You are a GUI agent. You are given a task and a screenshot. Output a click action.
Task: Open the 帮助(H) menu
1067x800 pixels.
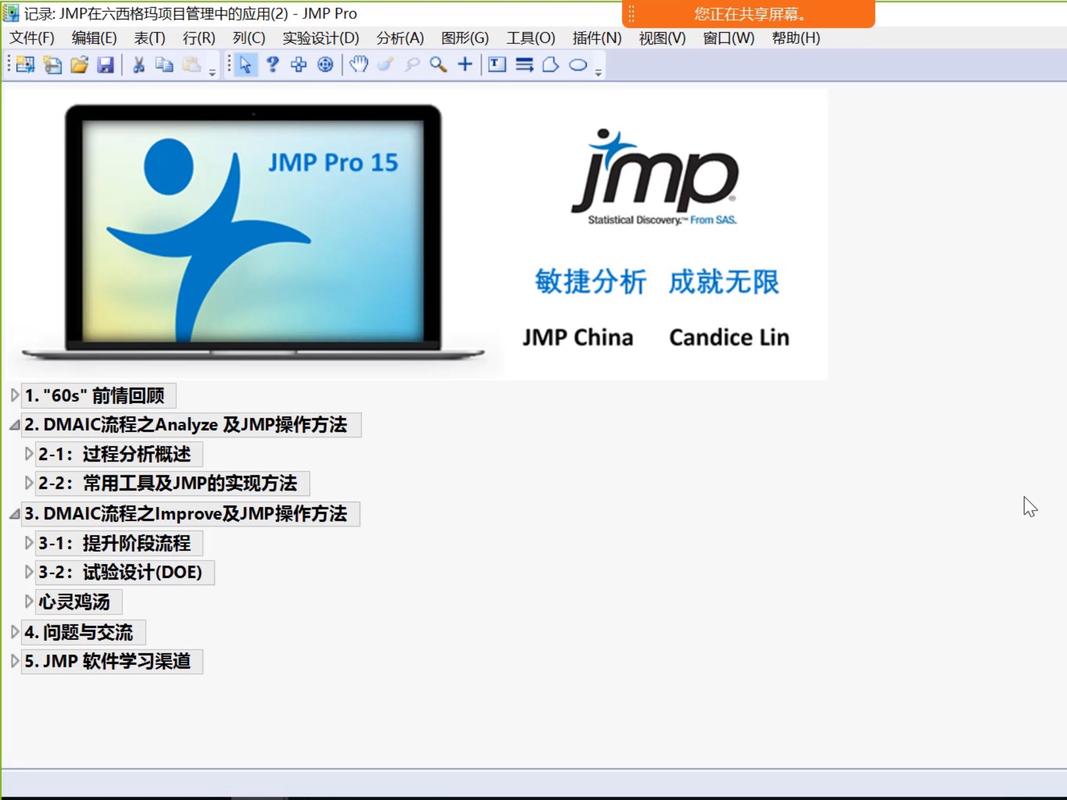[x=795, y=38]
